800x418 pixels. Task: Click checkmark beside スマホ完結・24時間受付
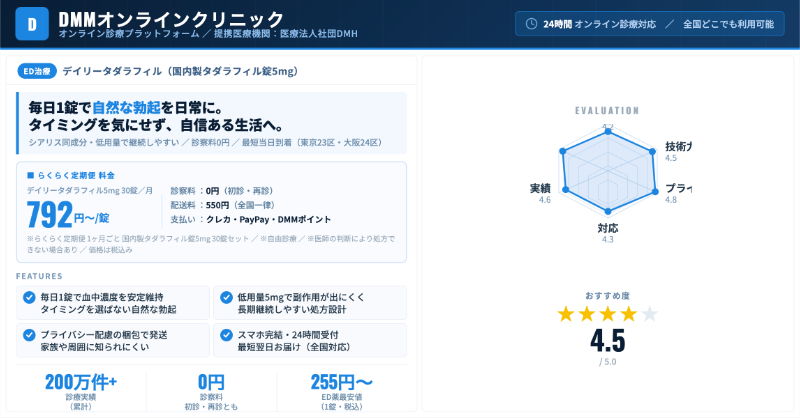[225, 334]
